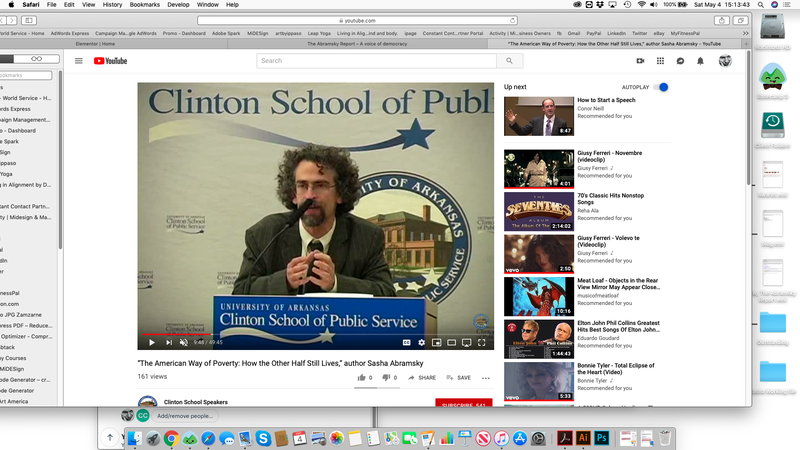
Task: Click the Safari share button
Action: pyautogui.click(x=721, y=20)
